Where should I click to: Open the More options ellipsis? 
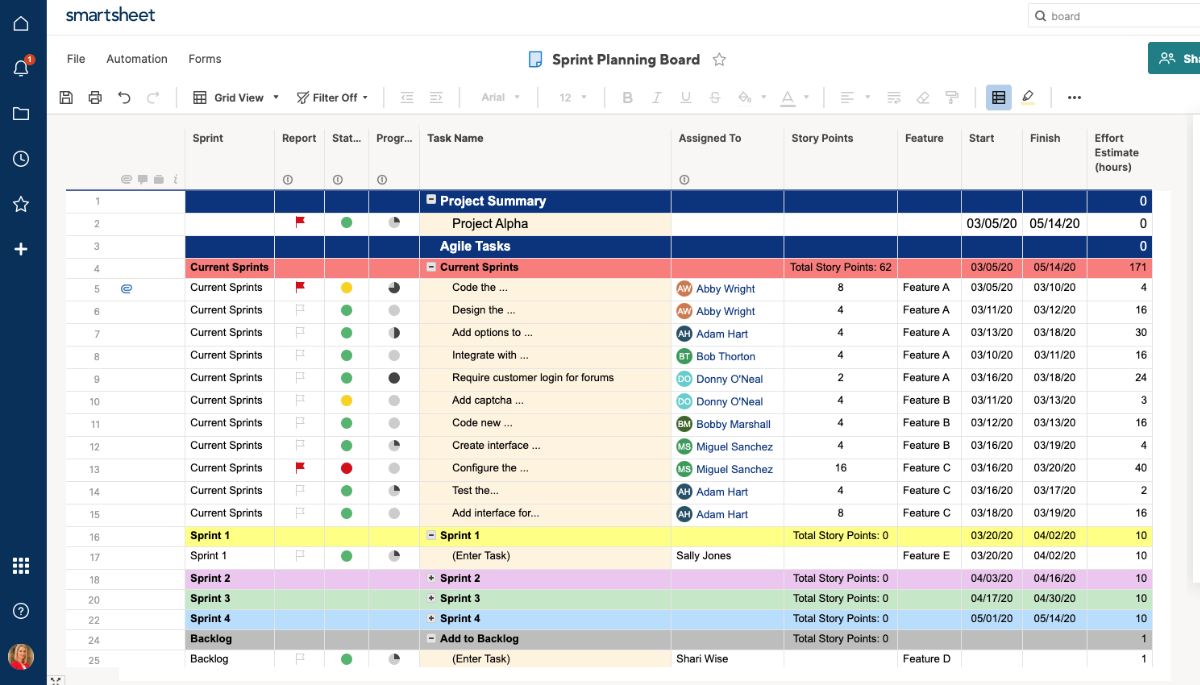1074,98
